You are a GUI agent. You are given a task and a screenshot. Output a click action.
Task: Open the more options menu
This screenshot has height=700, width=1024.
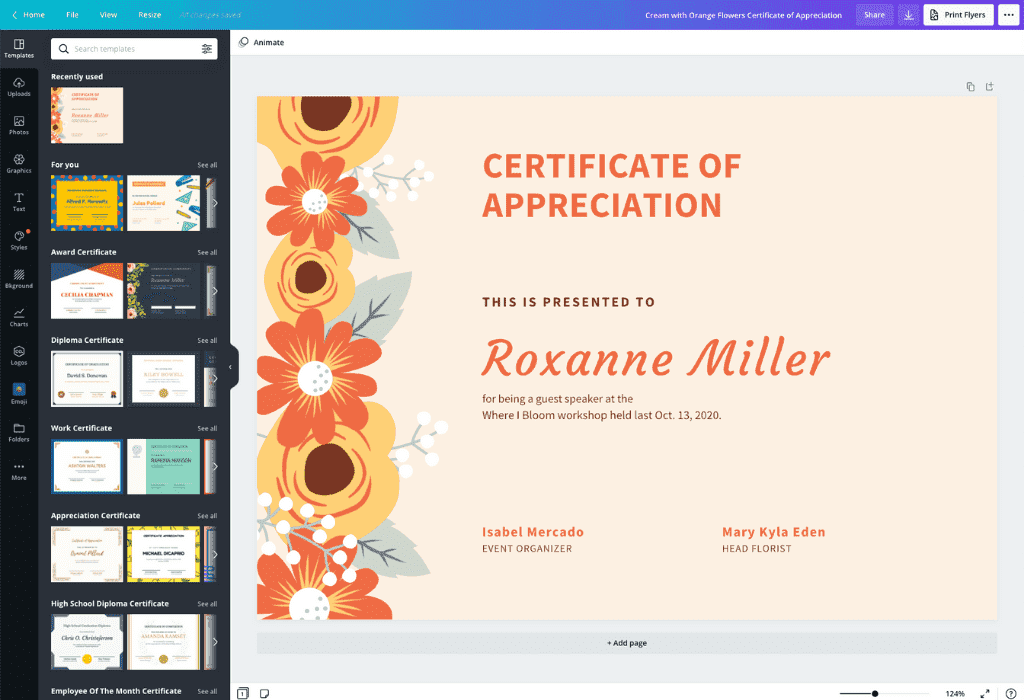1008,14
